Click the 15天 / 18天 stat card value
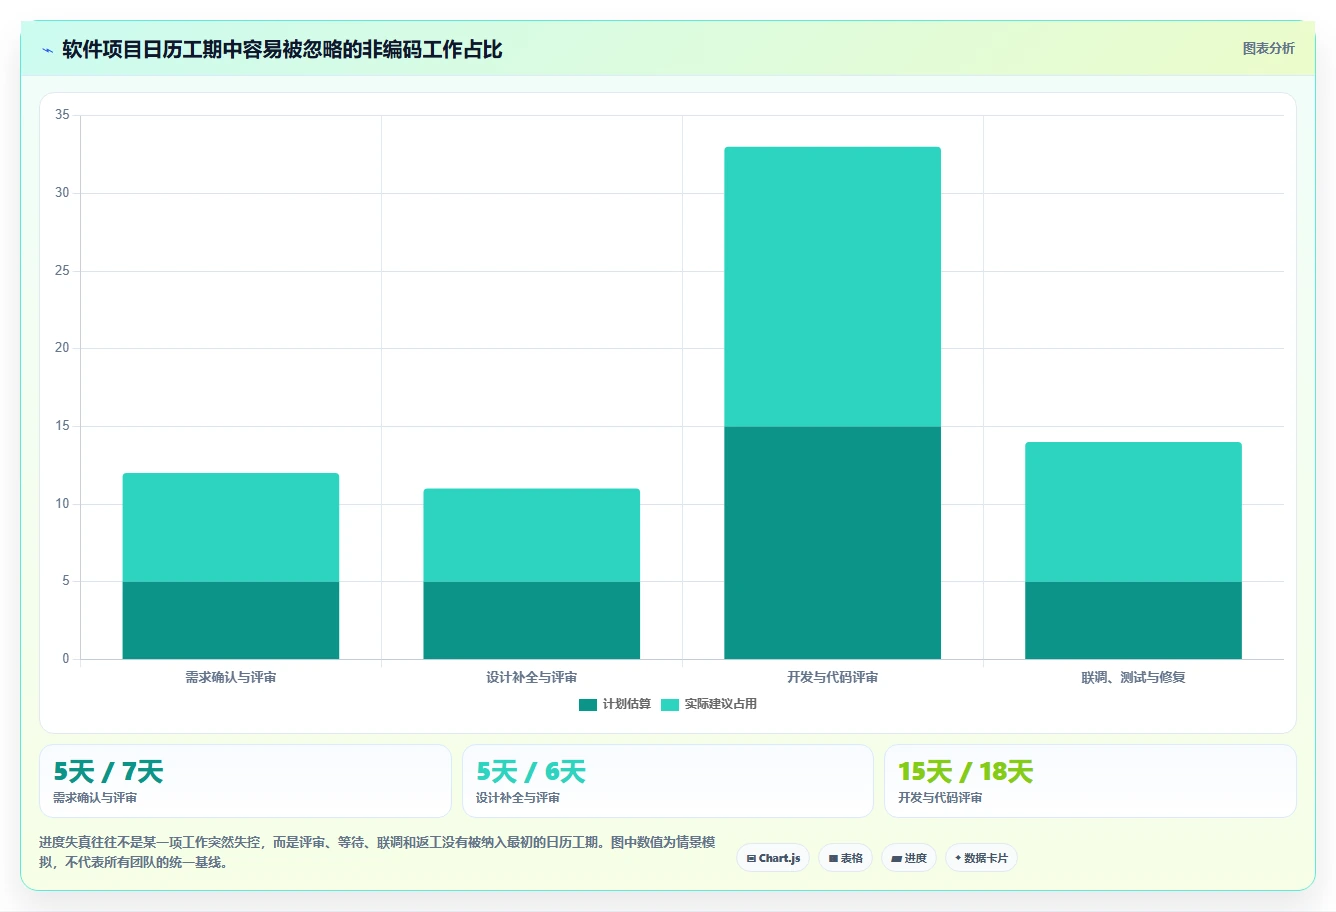This screenshot has width=1336, height=912. point(965,772)
